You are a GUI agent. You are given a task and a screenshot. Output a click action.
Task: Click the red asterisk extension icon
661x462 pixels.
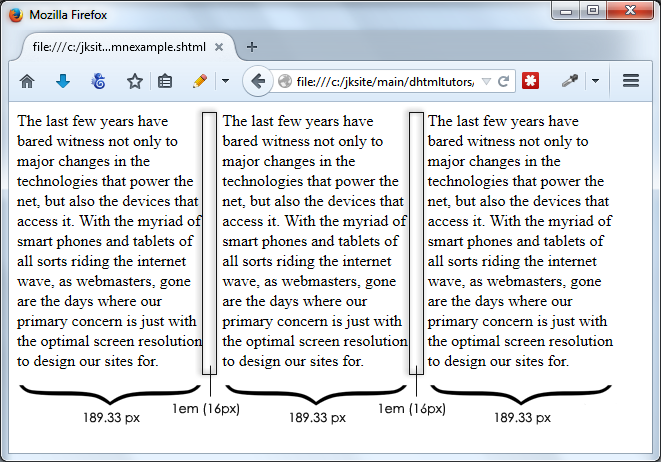[531, 81]
